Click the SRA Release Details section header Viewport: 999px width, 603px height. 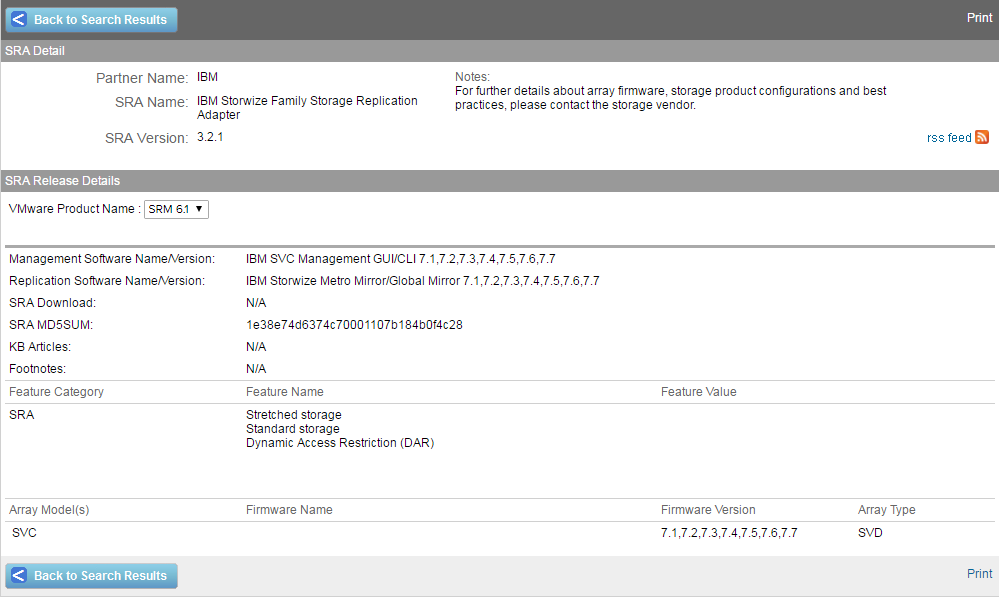click(x=500, y=181)
